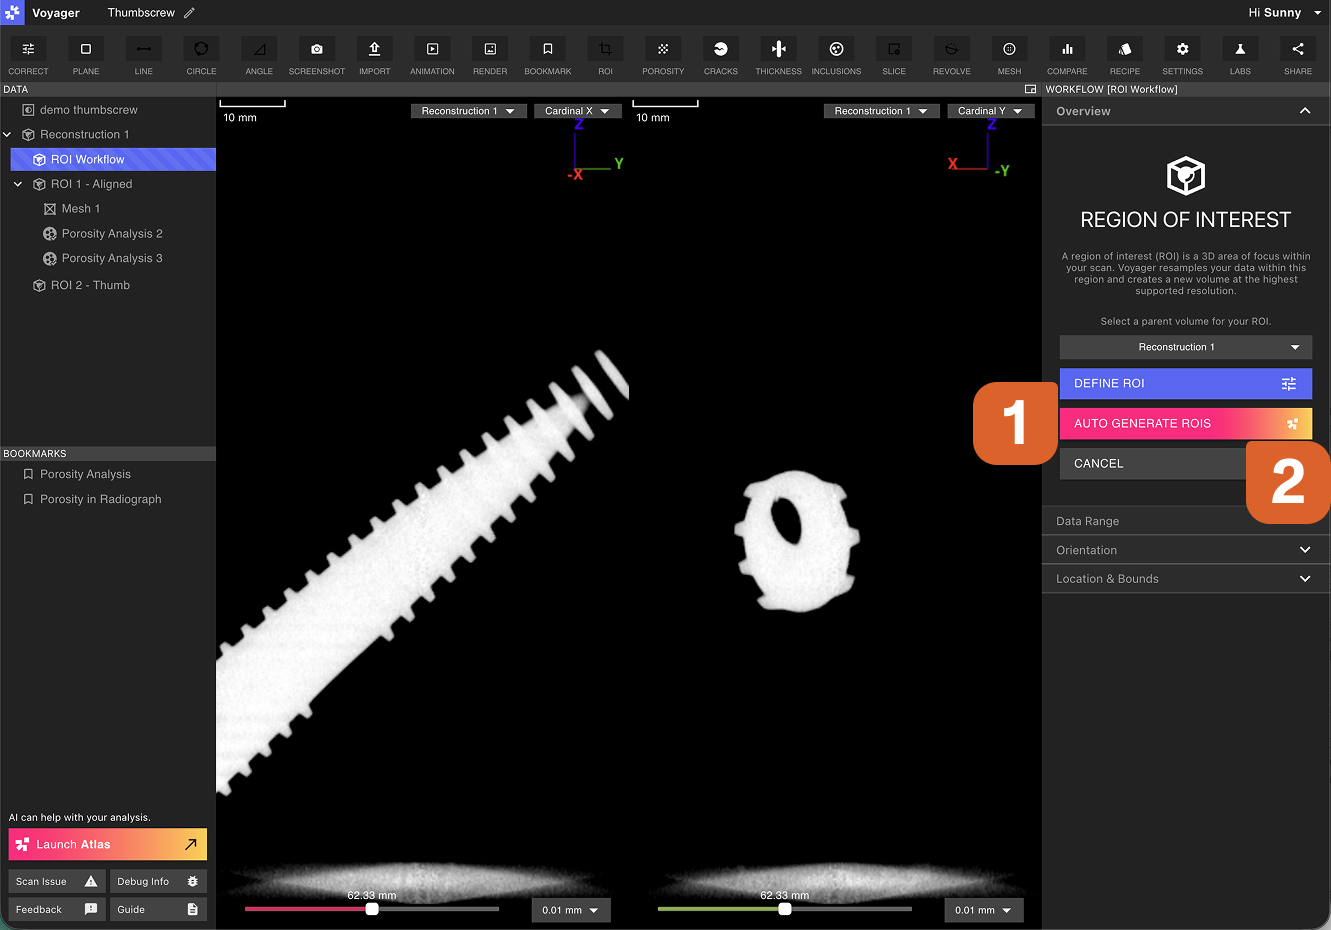The height and width of the screenshot is (930, 1331).
Task: Select the Thickness tool in toolbar
Action: [x=778, y=50]
